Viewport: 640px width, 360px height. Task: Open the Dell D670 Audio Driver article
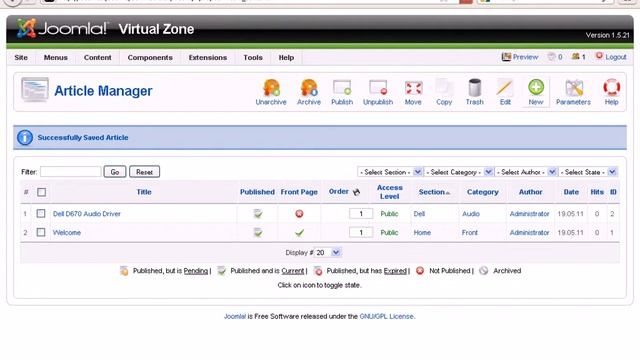click(87, 213)
